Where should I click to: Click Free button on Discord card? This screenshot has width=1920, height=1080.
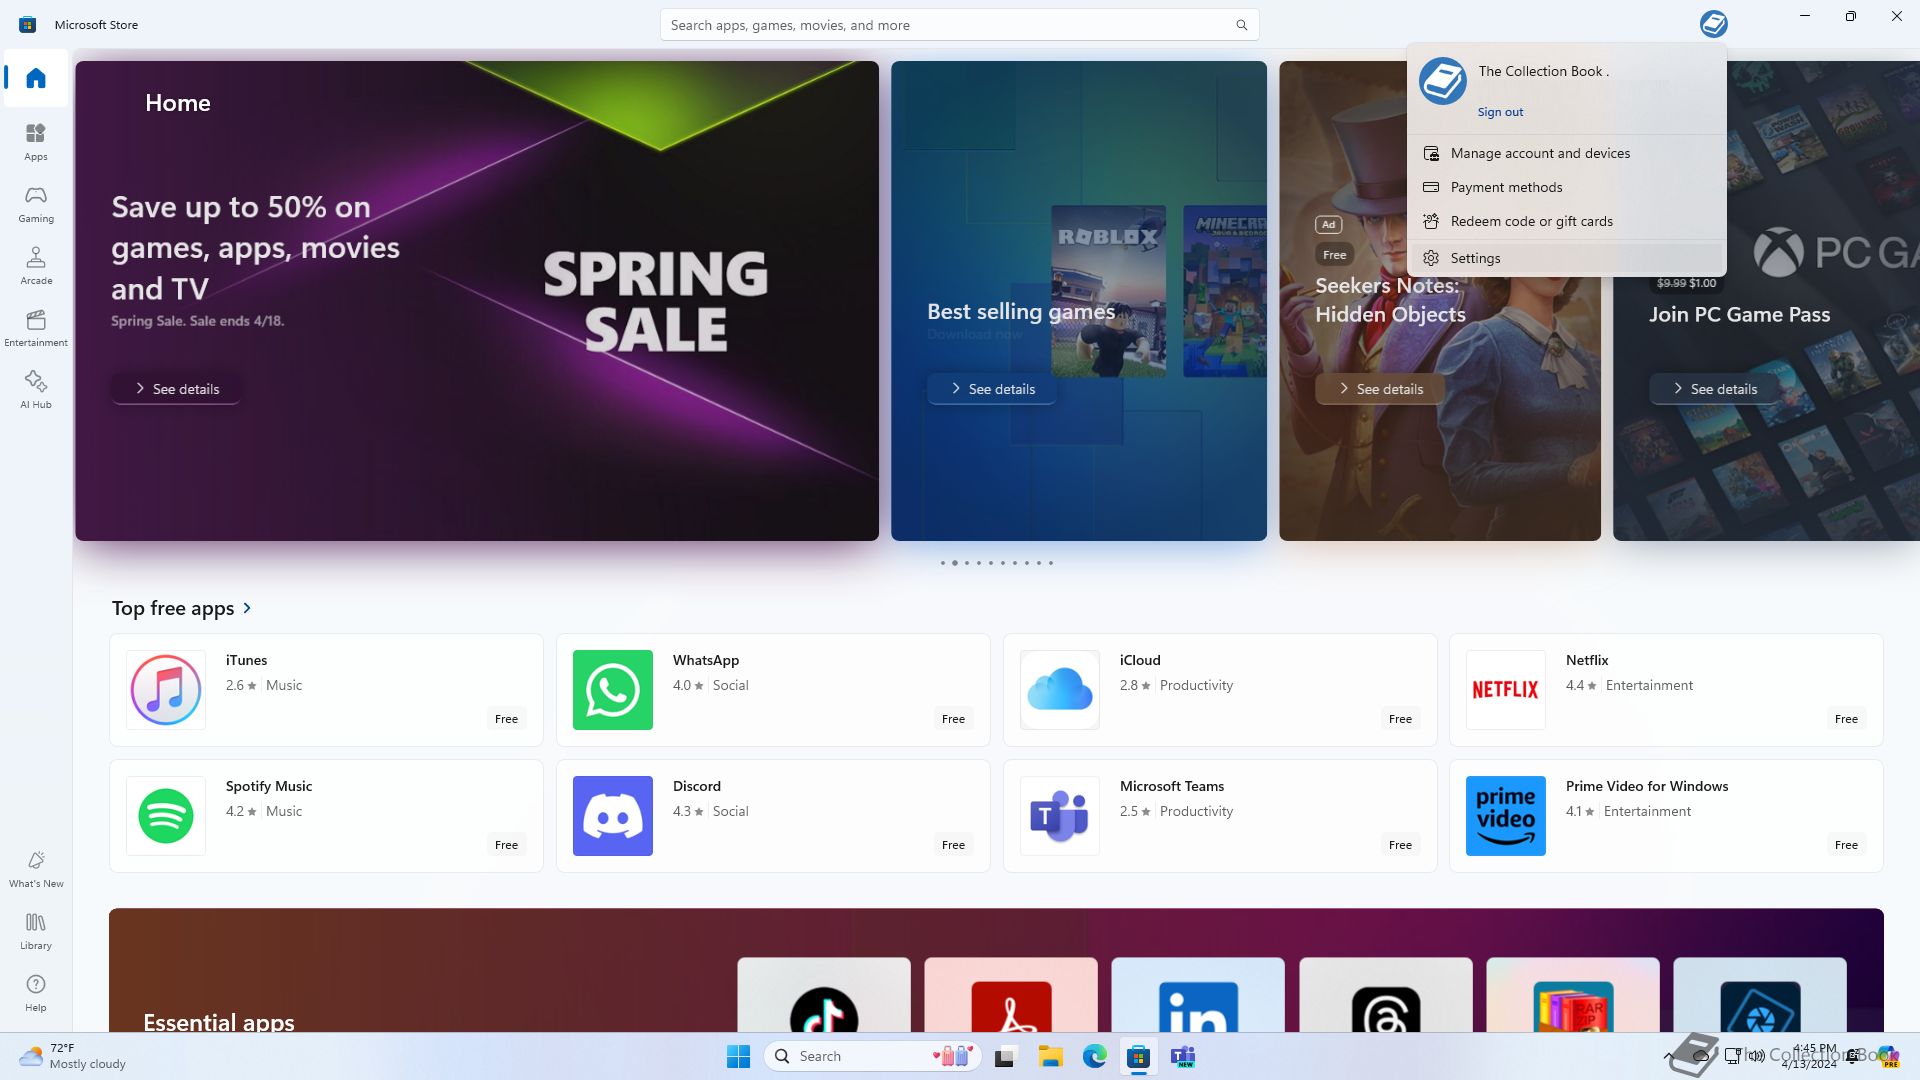pos(953,845)
